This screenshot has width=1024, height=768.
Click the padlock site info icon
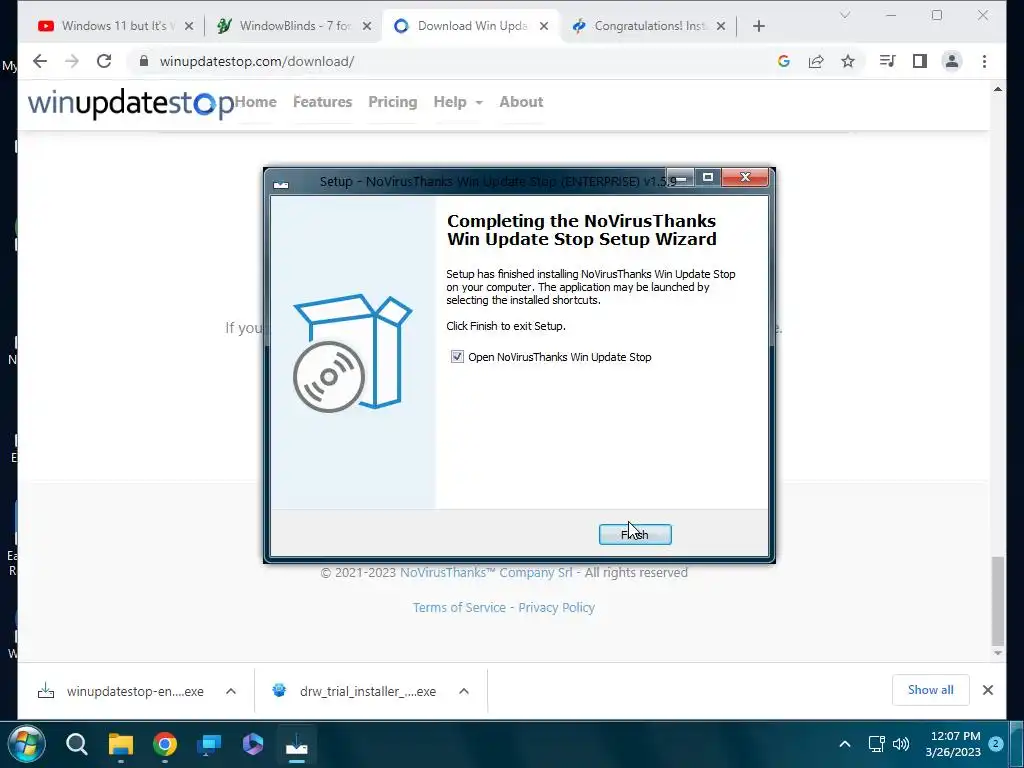144,61
